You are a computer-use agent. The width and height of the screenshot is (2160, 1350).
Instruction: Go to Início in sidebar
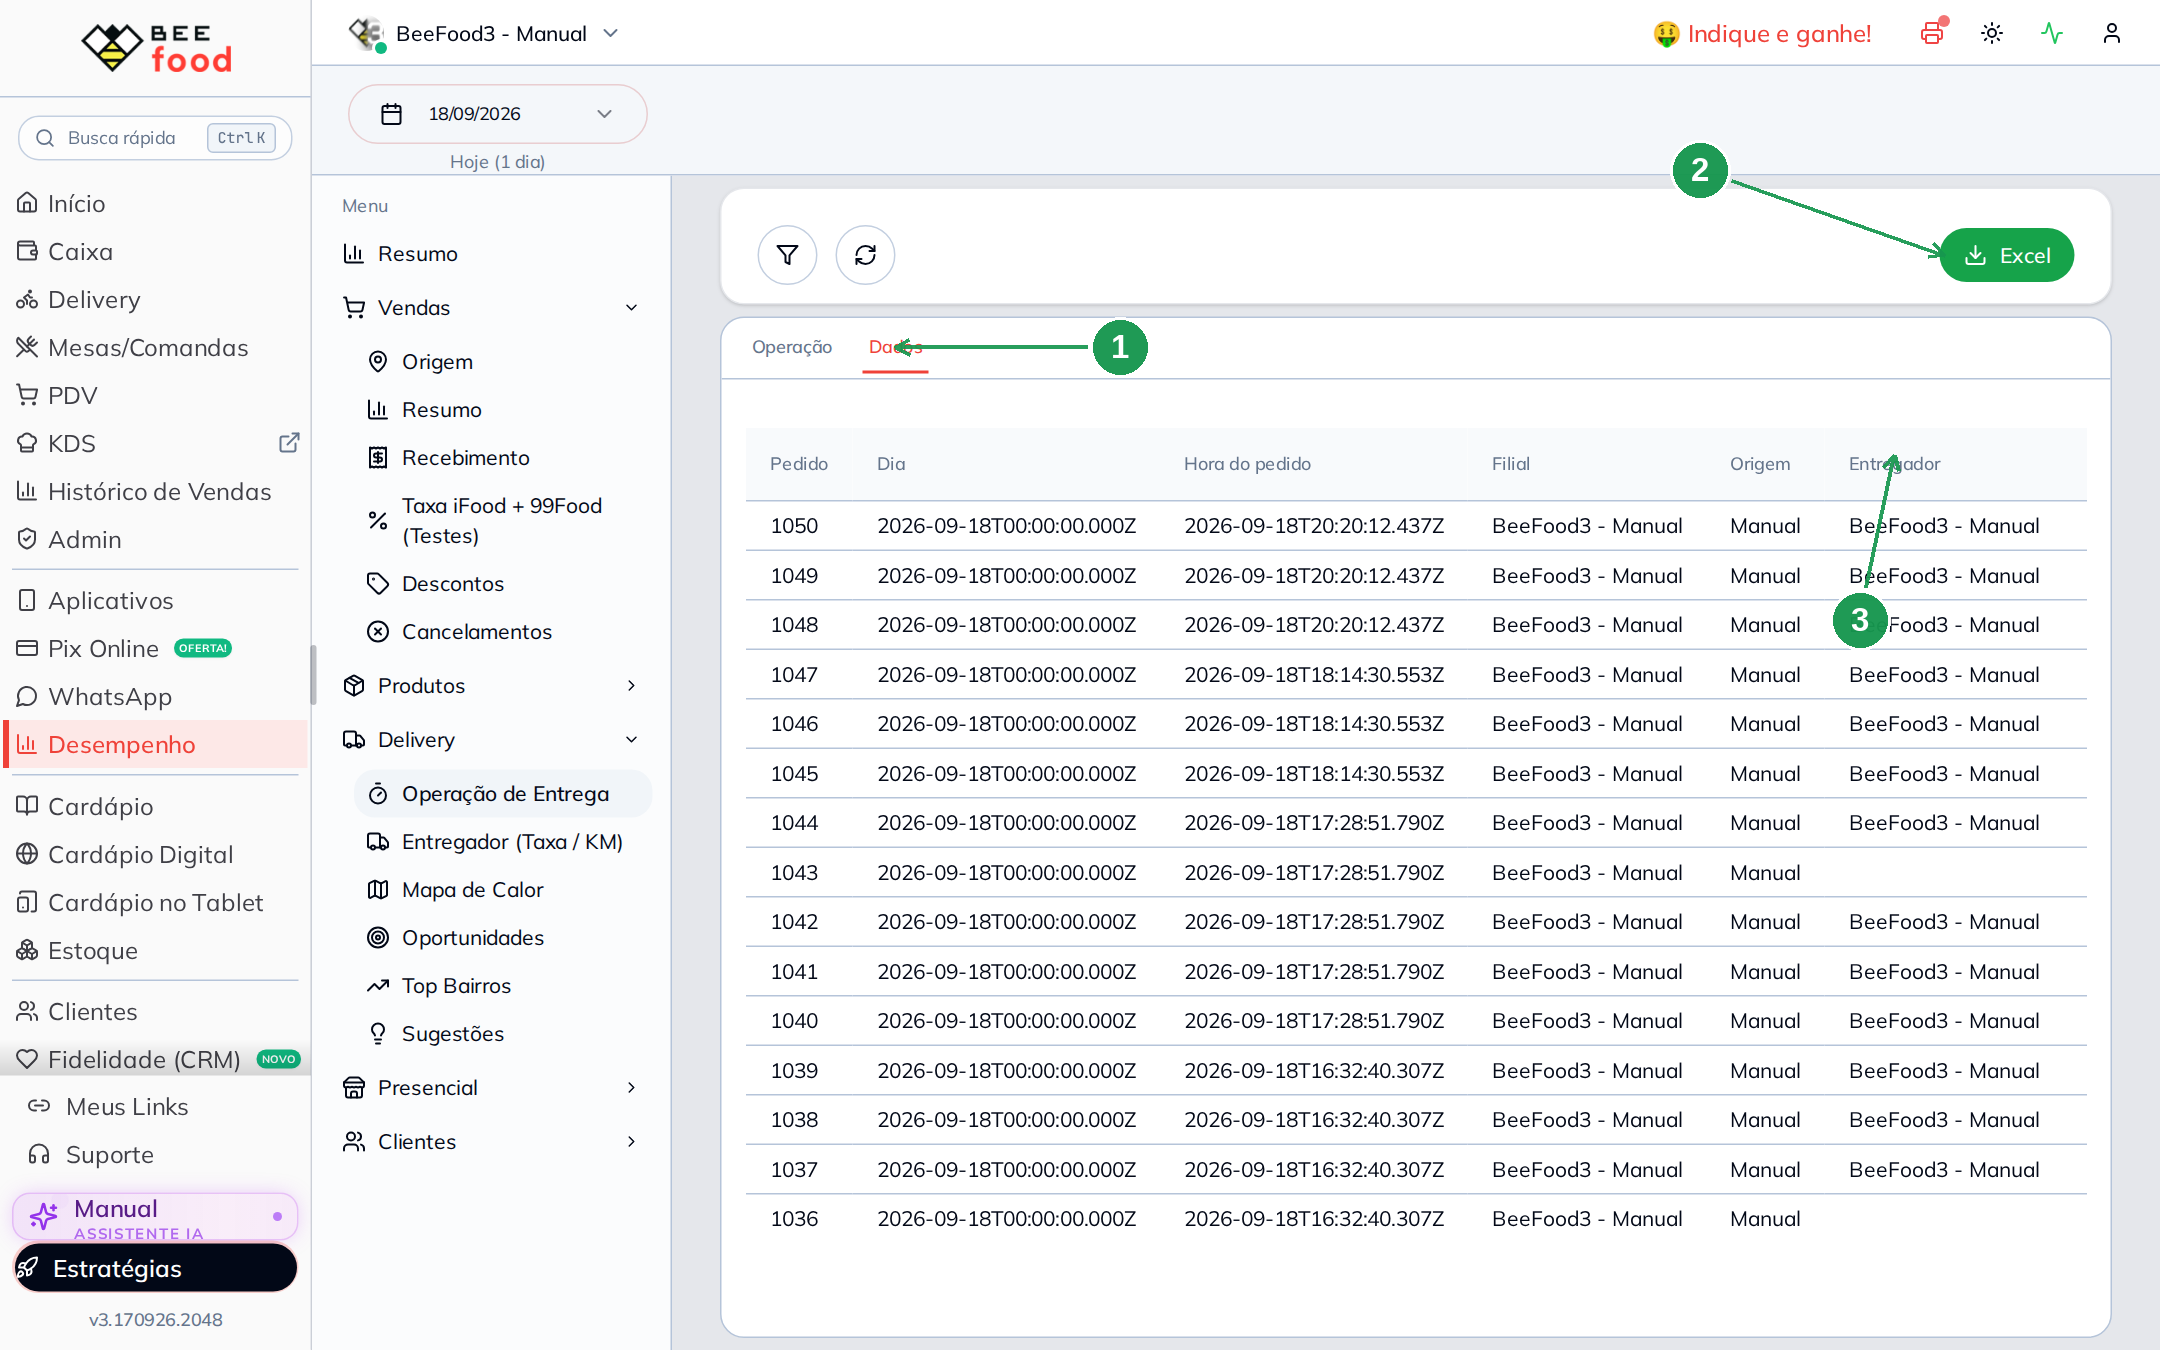155,203
